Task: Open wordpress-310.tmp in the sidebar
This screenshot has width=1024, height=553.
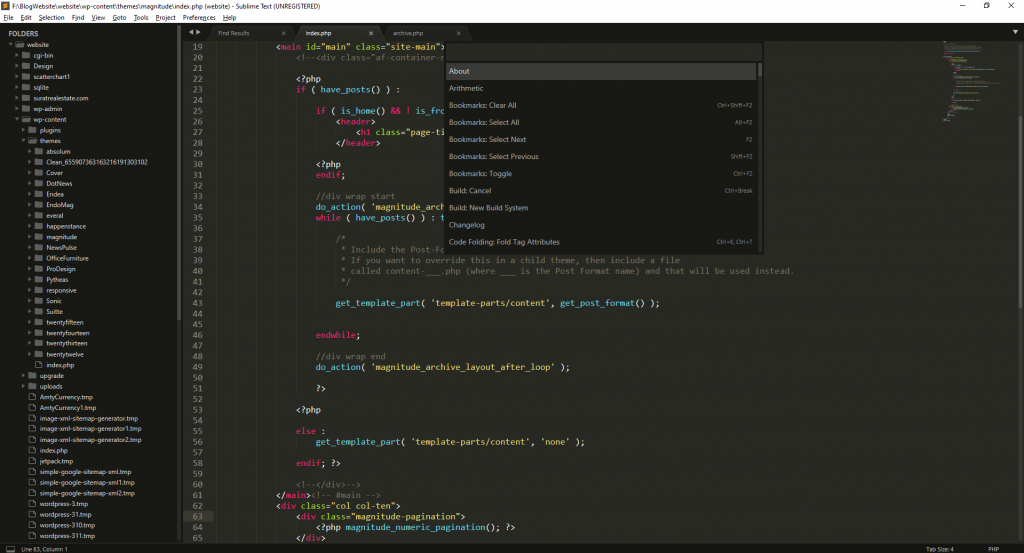Action: pyautogui.click(x=68, y=524)
